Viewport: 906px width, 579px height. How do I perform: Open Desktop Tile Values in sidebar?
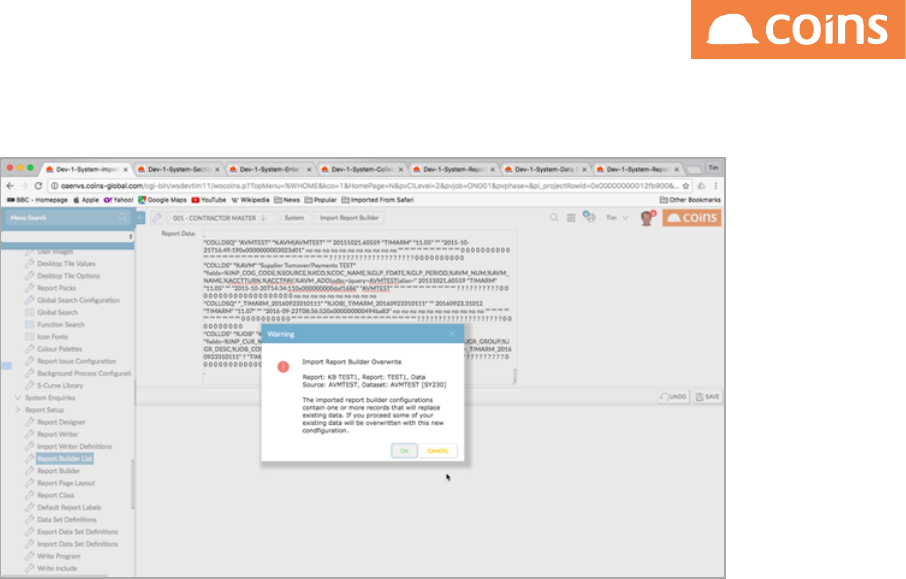pyautogui.click(x=66, y=263)
